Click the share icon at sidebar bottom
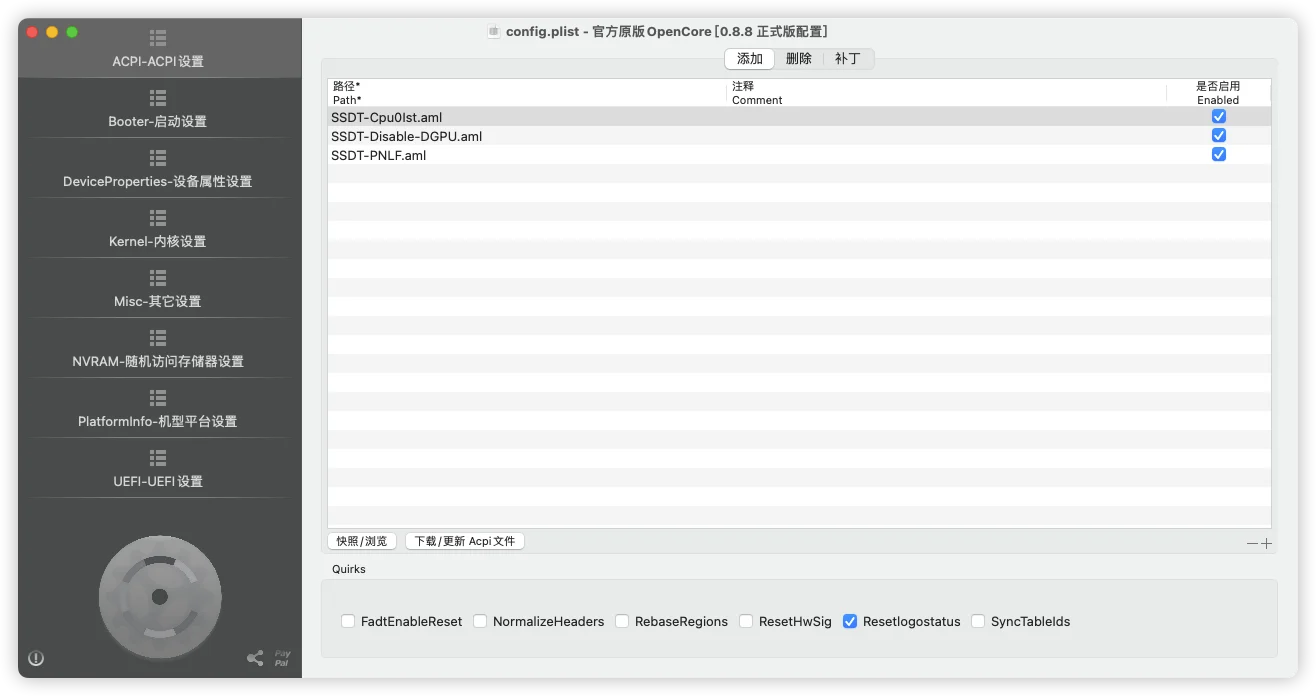 click(255, 658)
